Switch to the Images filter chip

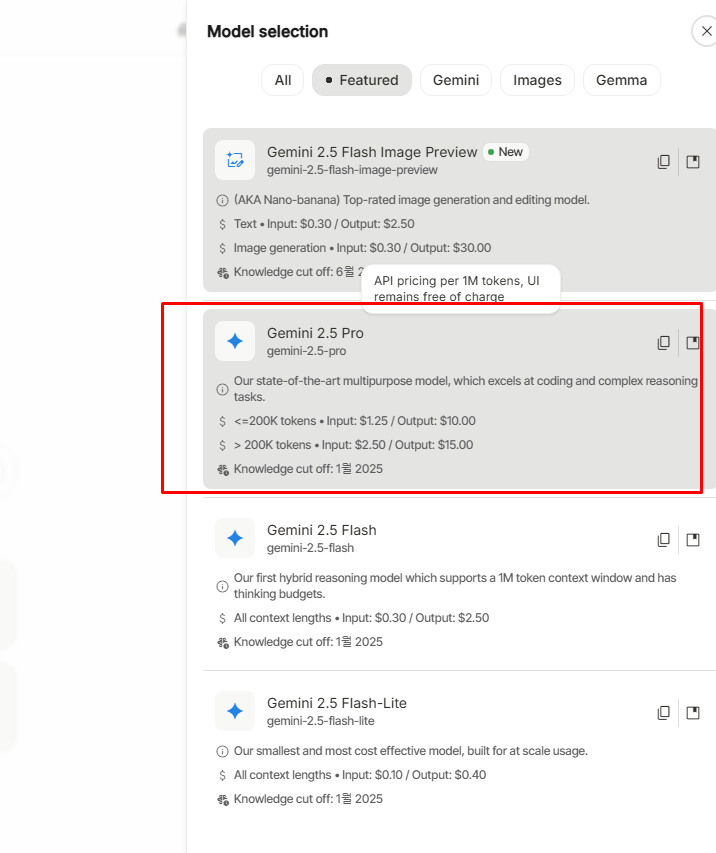[537, 80]
